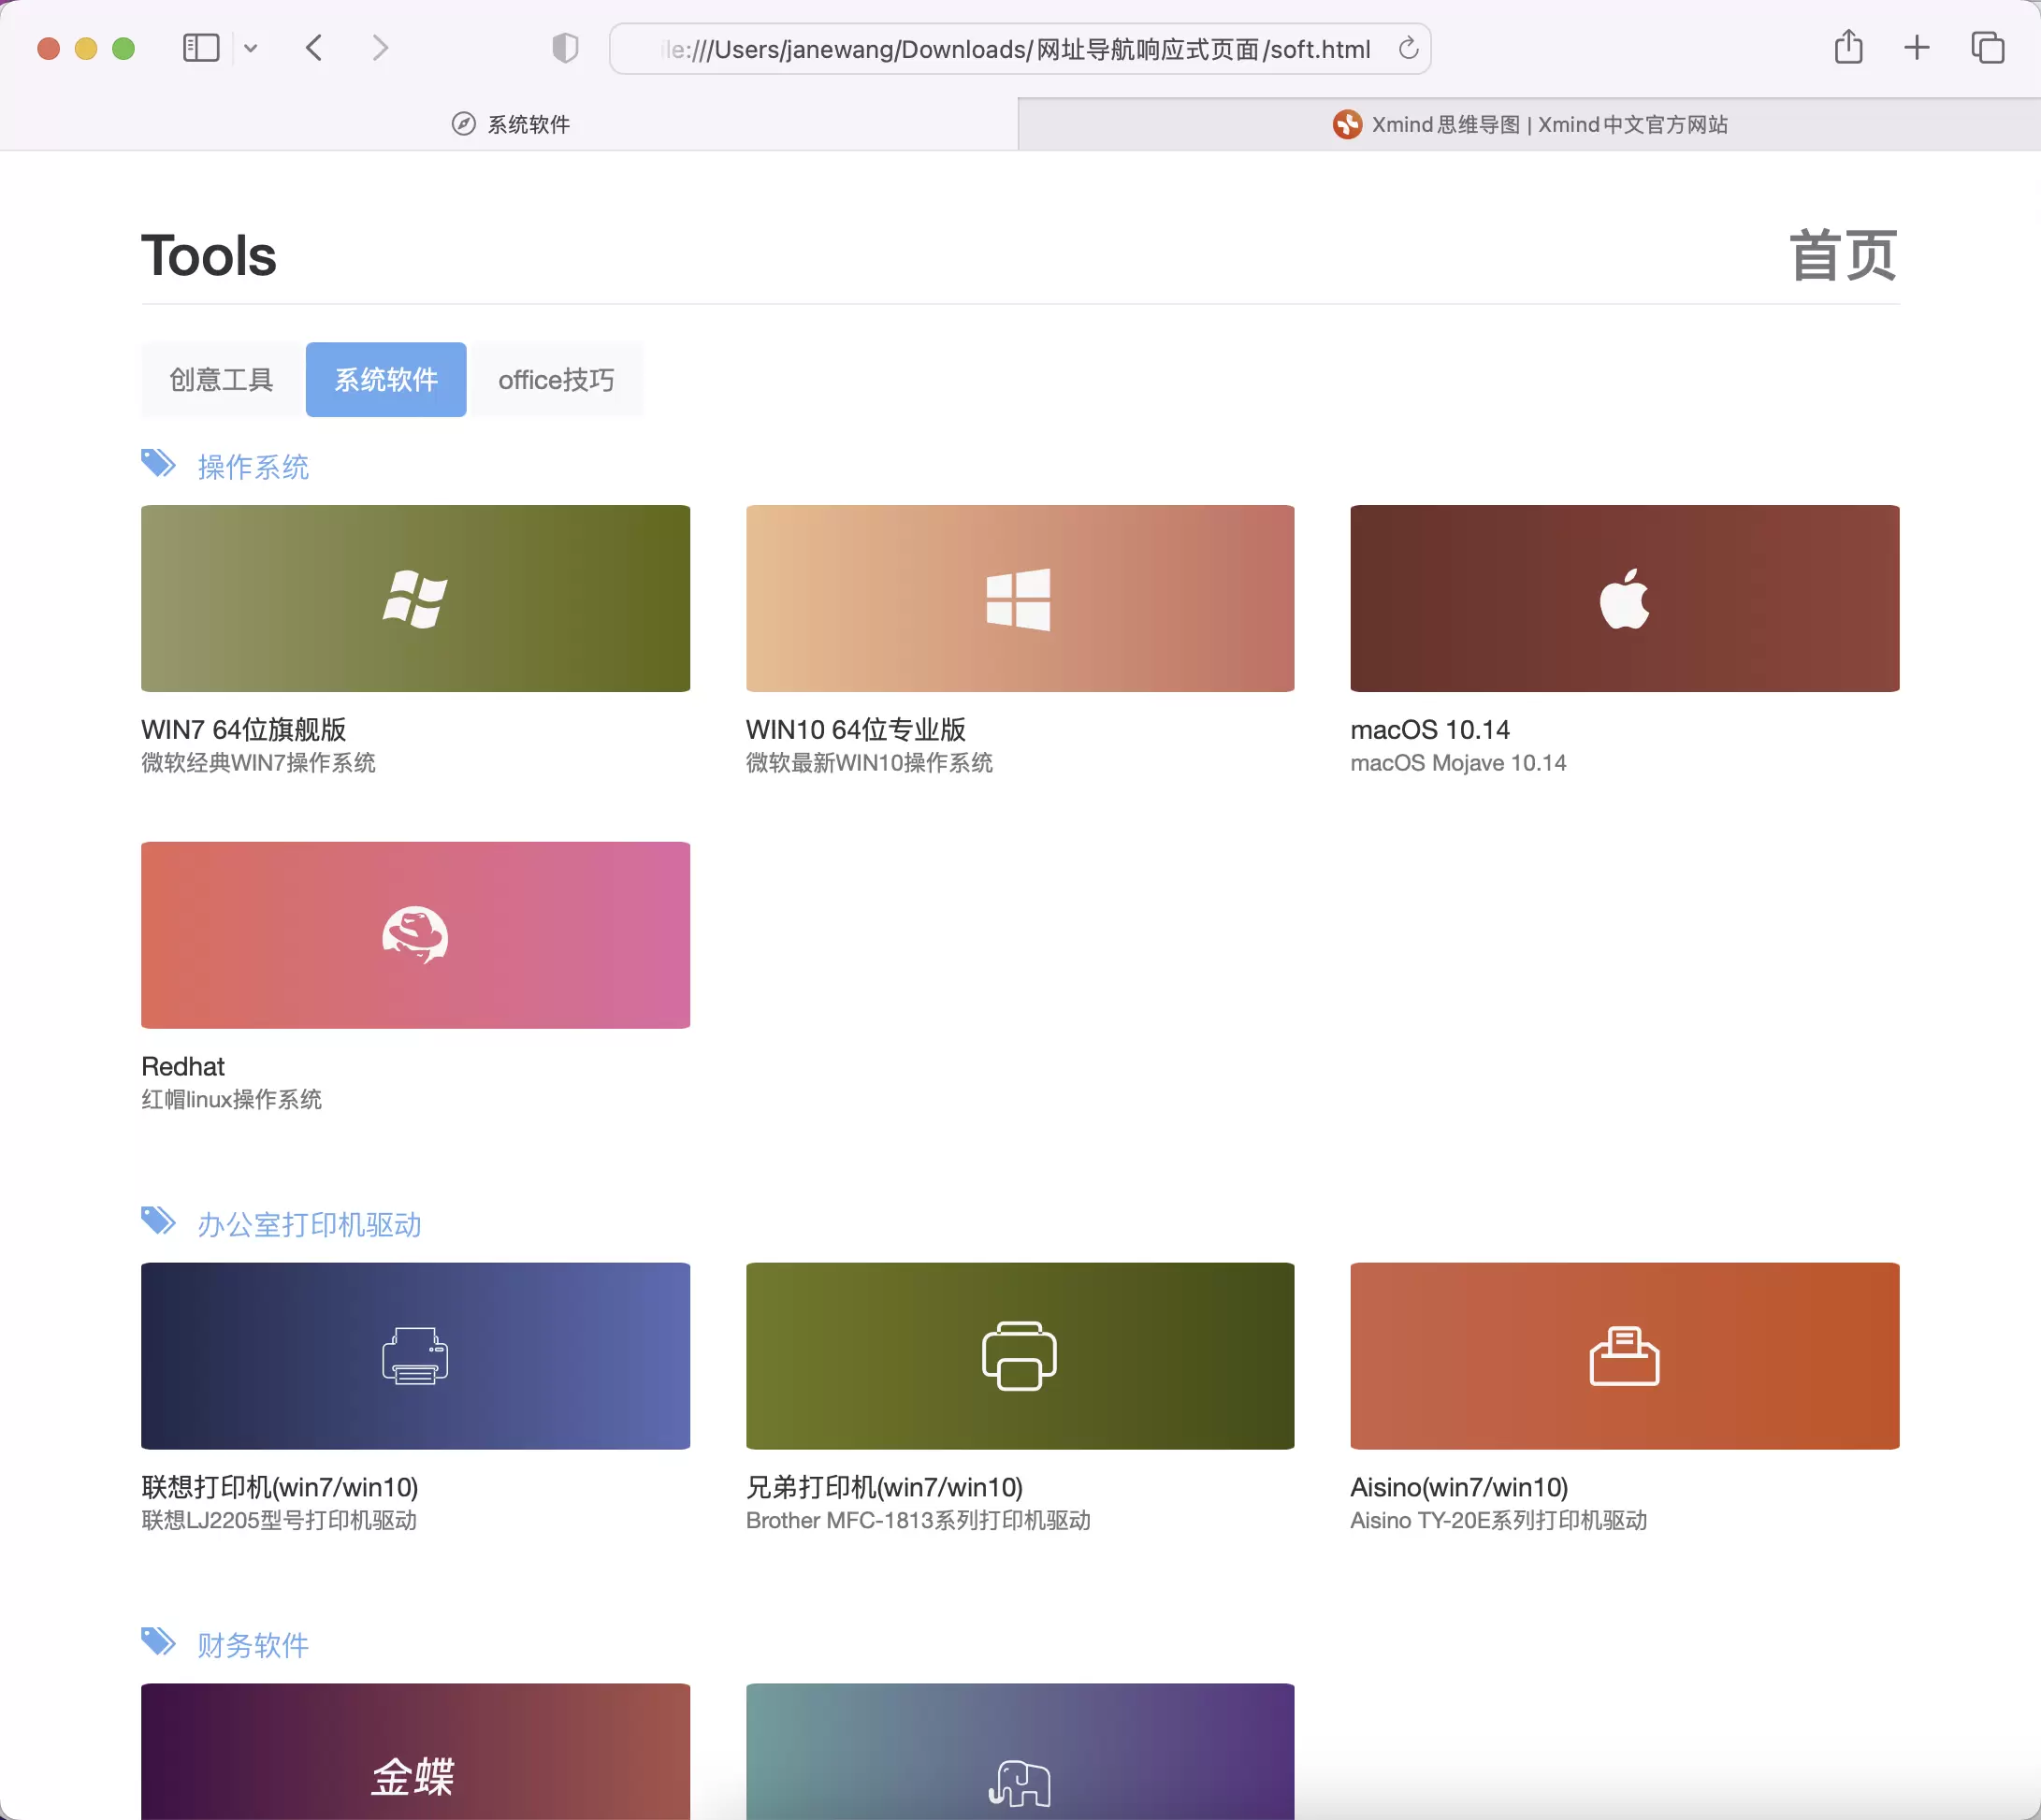Open the sidebar options dropdown chevron

[x=251, y=48]
